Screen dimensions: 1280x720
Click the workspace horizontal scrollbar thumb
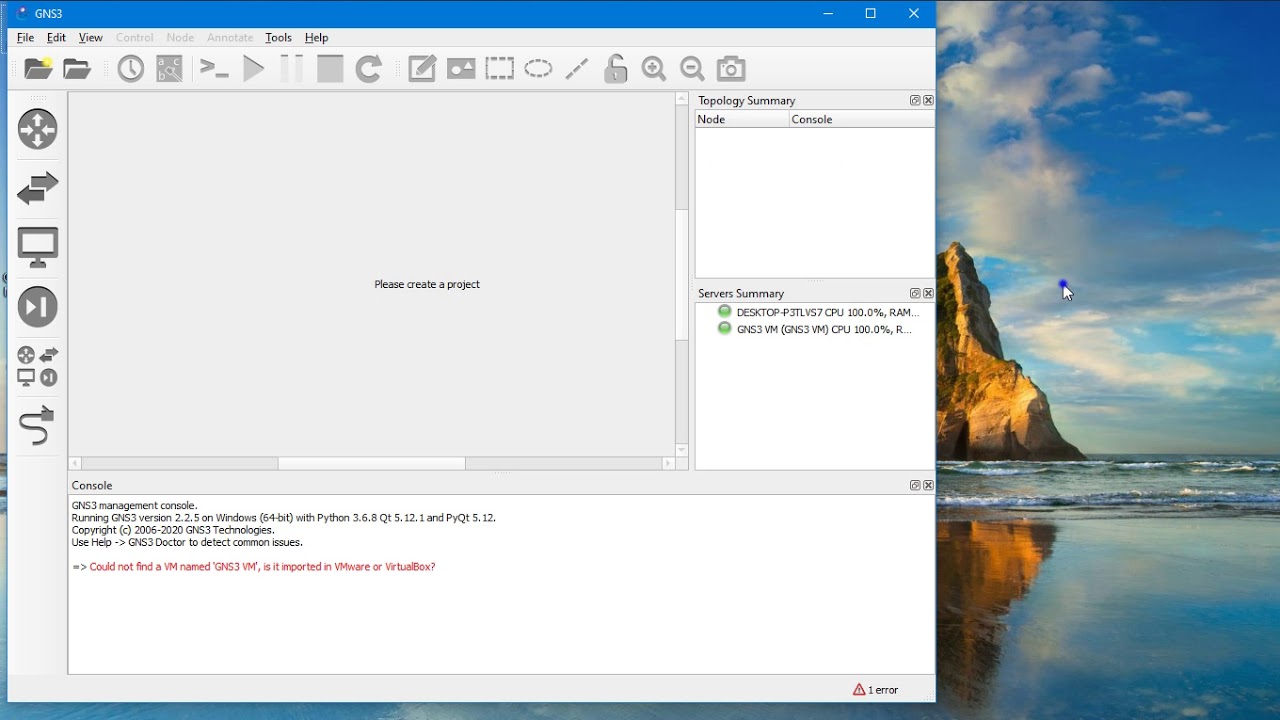click(372, 463)
